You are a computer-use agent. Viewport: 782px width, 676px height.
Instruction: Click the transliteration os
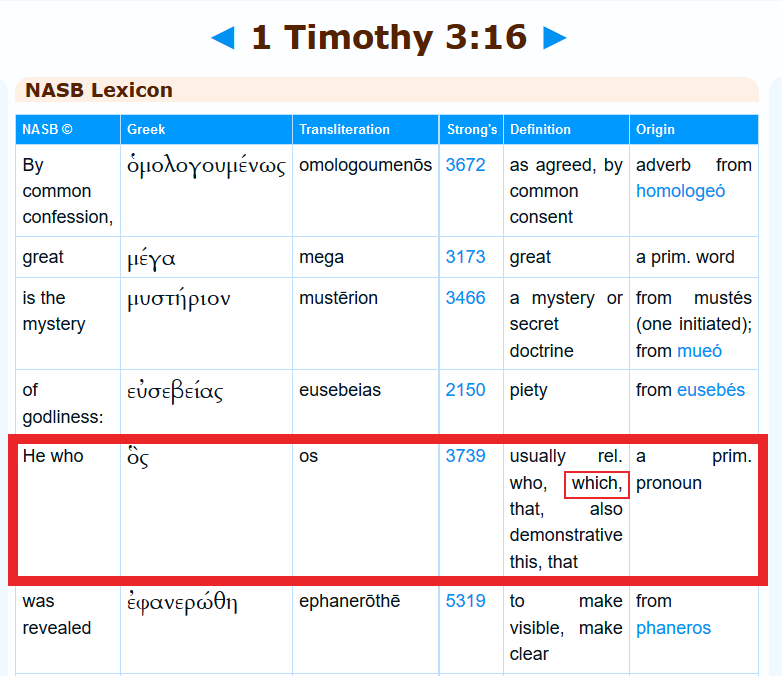[308, 456]
